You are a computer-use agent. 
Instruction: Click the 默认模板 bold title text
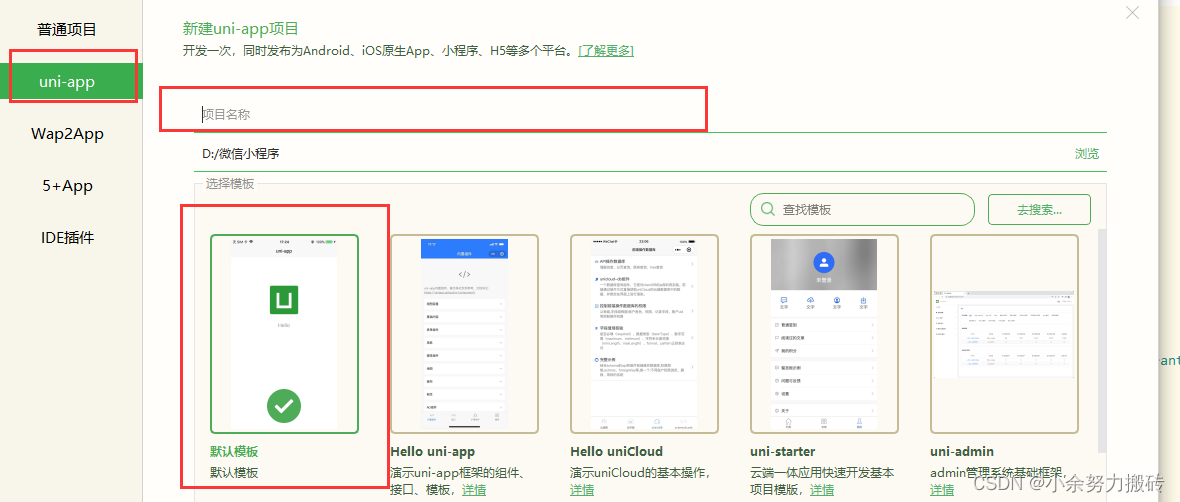[x=234, y=452]
